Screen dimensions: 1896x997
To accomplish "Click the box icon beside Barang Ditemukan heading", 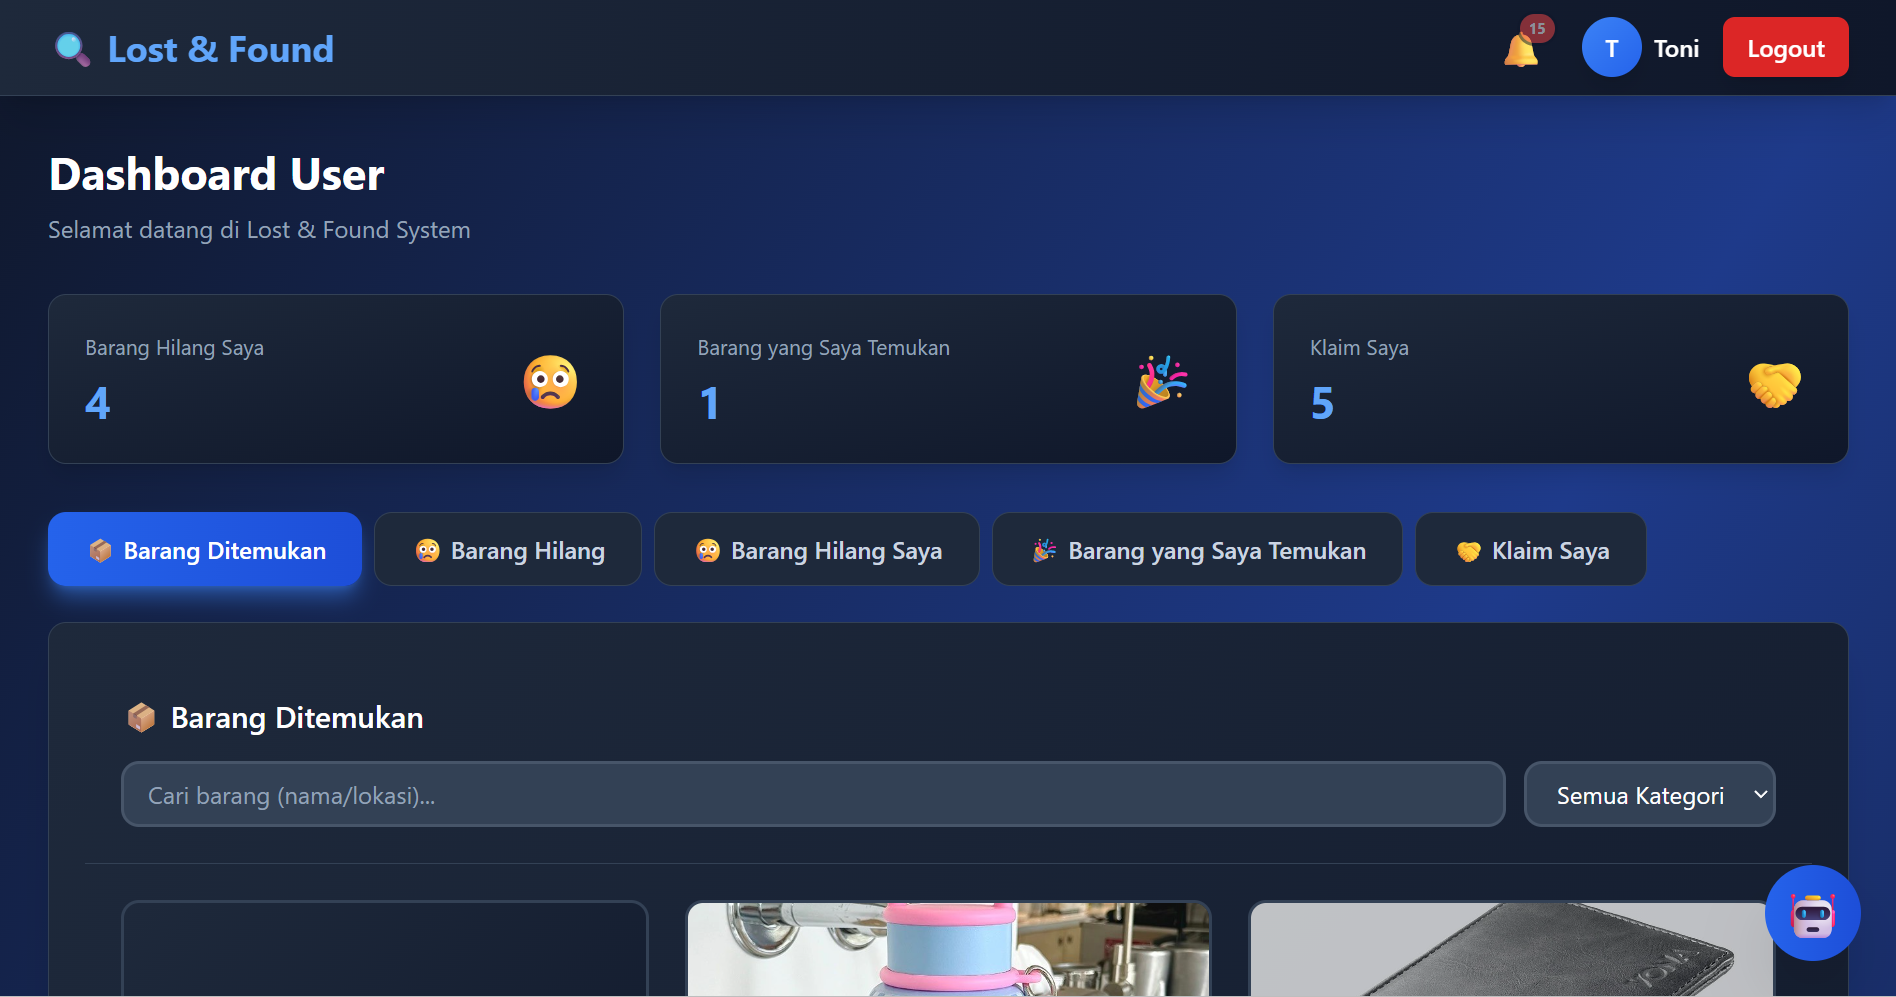I will tap(141, 717).
